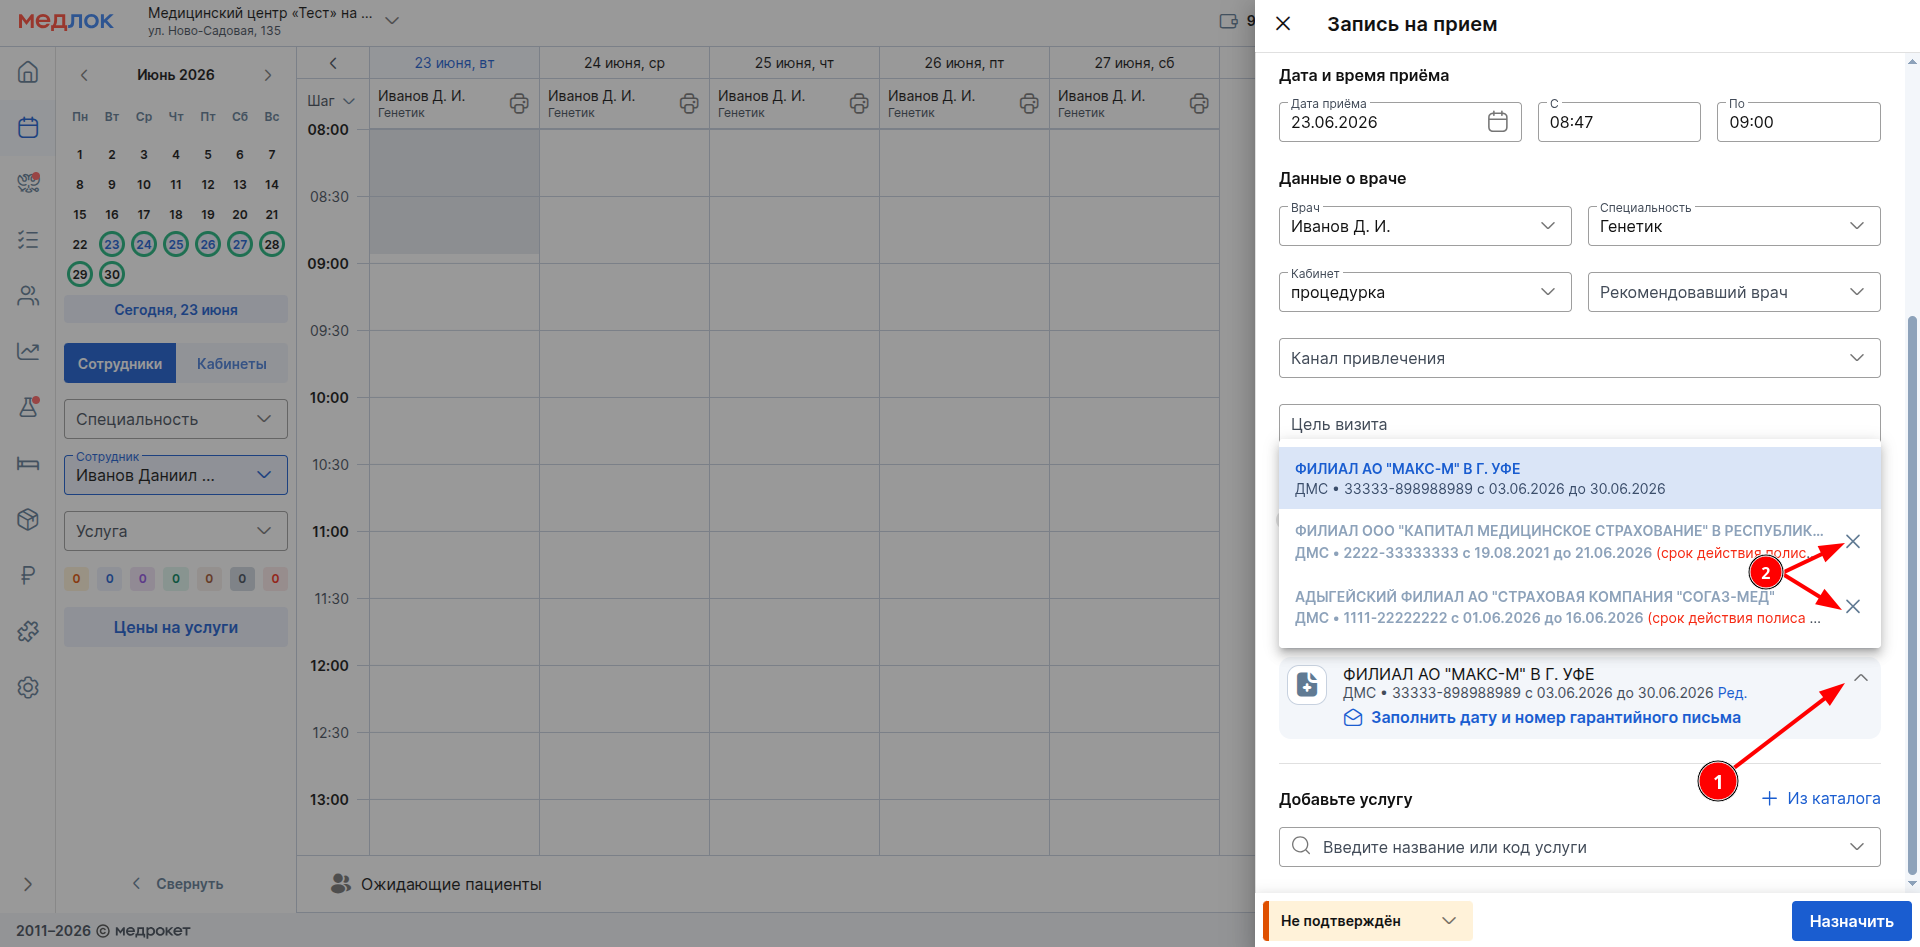Open the home page from the sidebar

pyautogui.click(x=28, y=72)
